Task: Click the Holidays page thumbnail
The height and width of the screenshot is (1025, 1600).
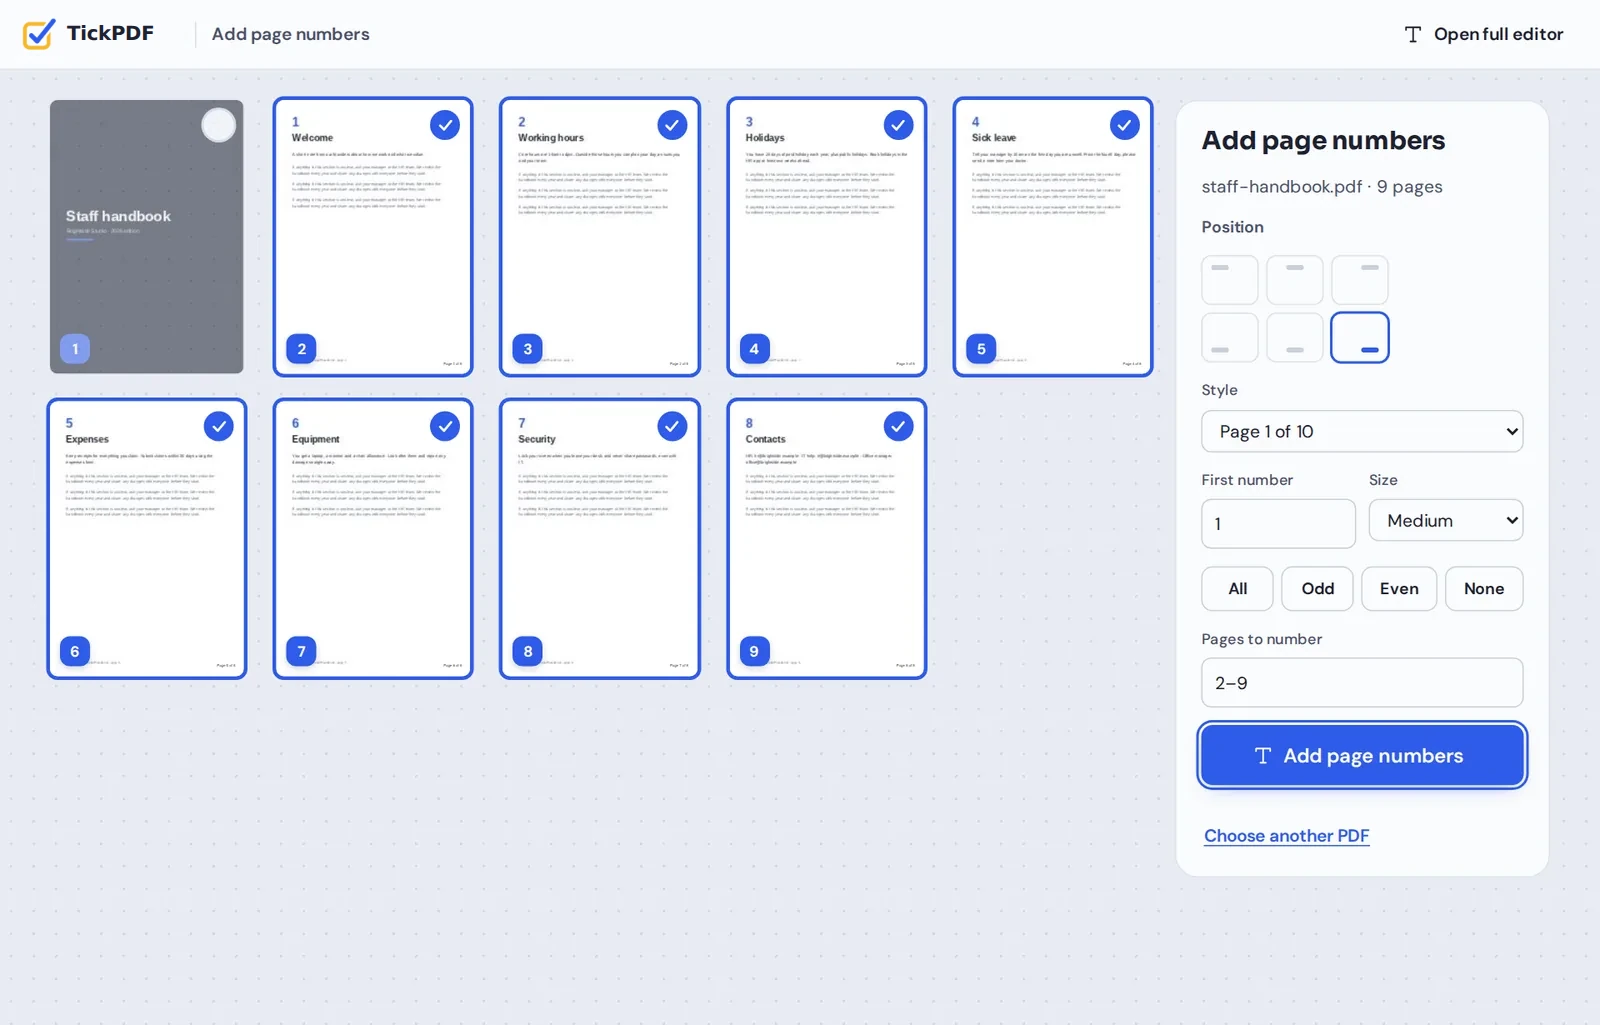Action: (827, 237)
